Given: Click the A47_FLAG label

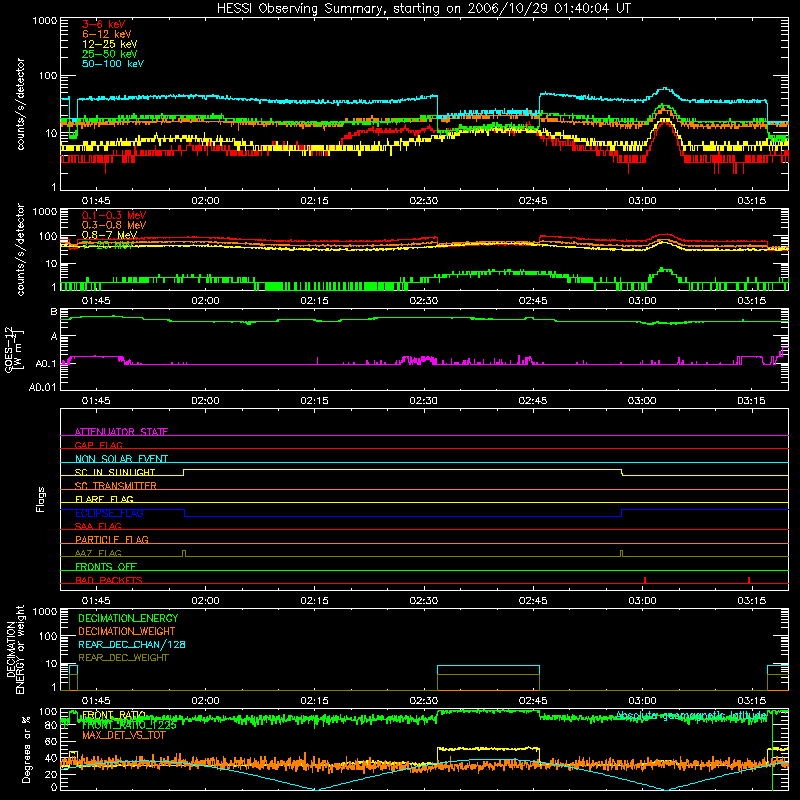Looking at the screenshot, I should pyautogui.click(x=98, y=553).
